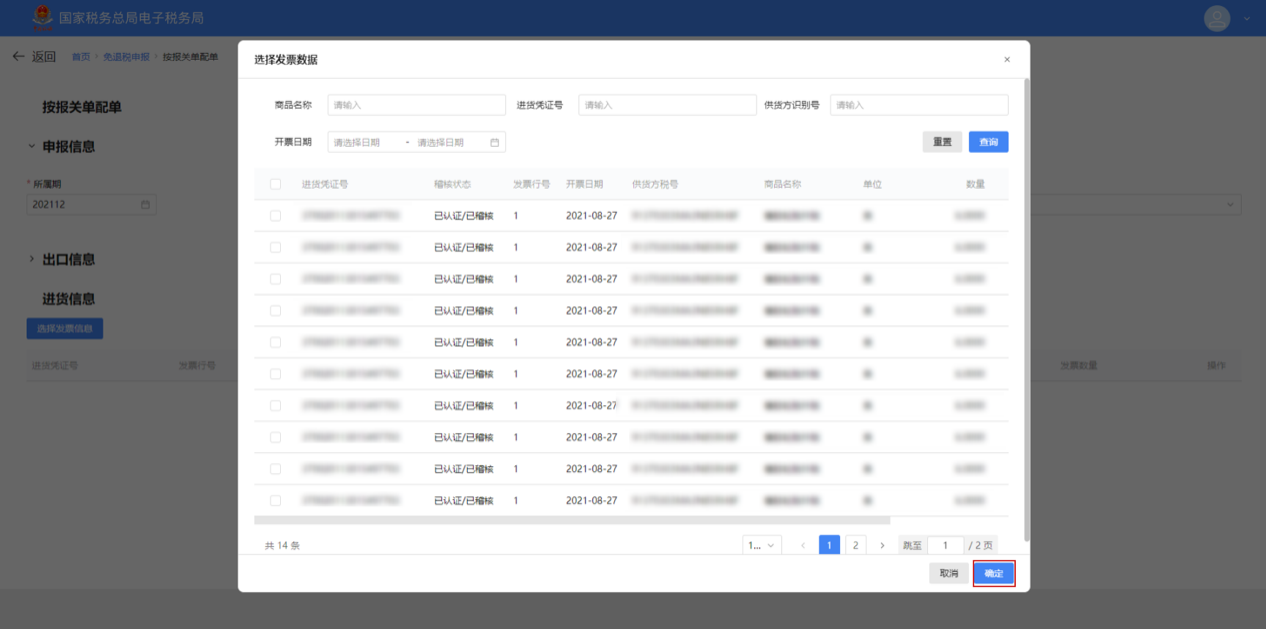Go to page 2 of results
Viewport: 1266px width, 629px height.
pyautogui.click(x=855, y=545)
